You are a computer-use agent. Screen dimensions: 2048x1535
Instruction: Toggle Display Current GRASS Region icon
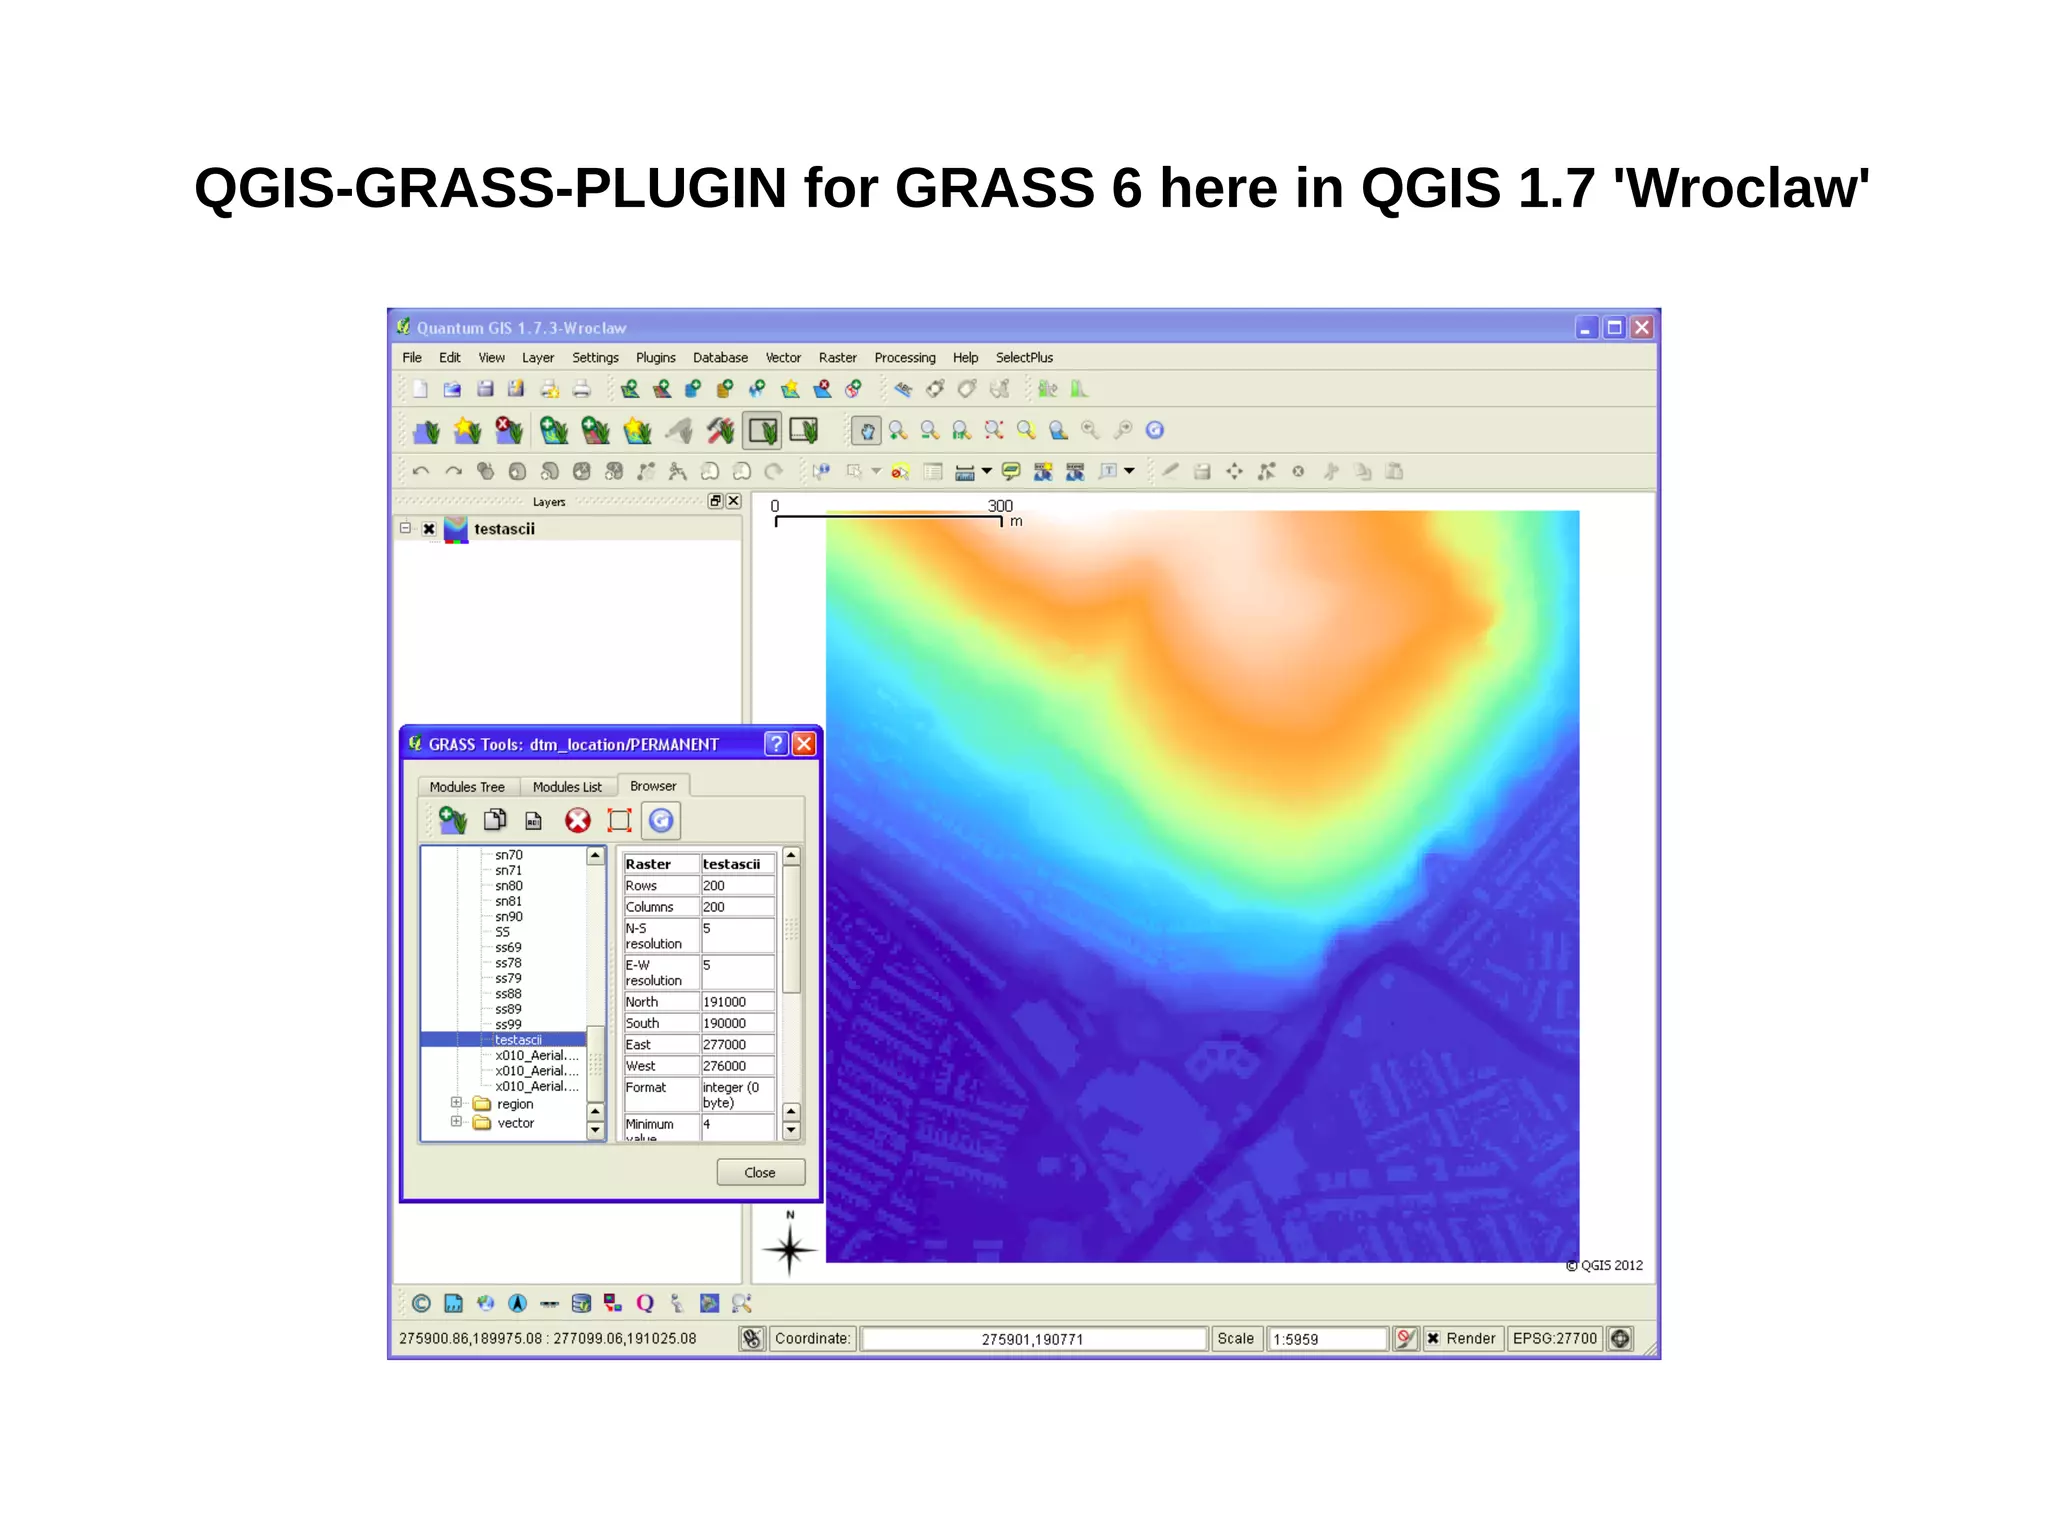[762, 431]
